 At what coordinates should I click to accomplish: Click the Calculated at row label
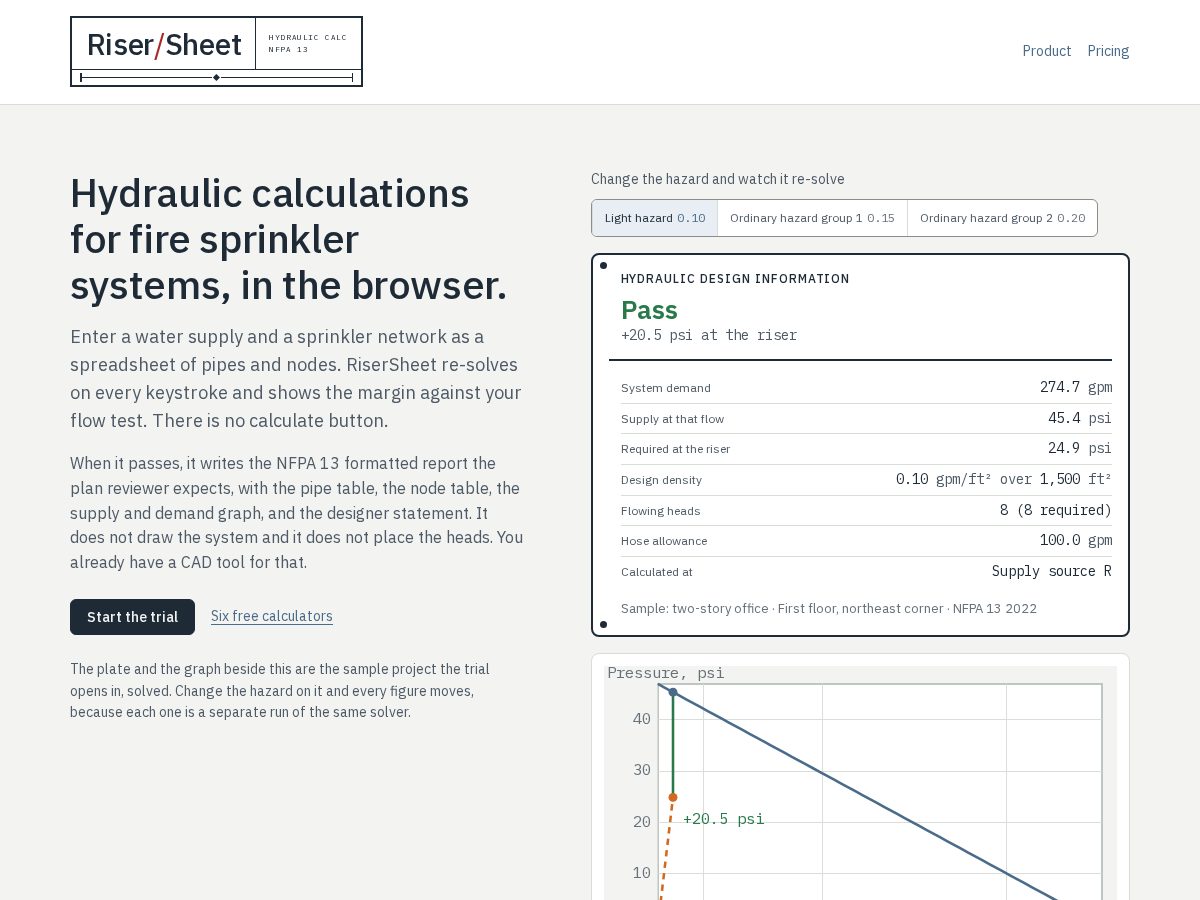tap(657, 572)
